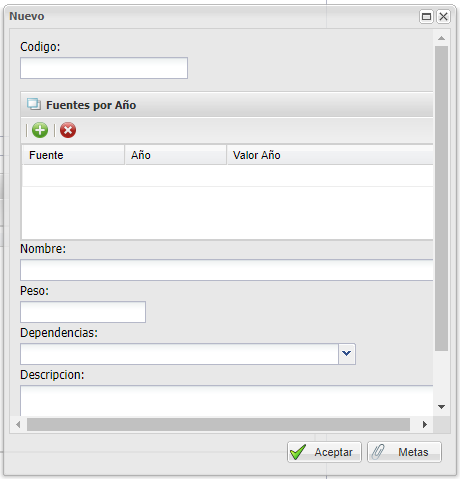Focus the Codigo input field

pyautogui.click(x=104, y=68)
